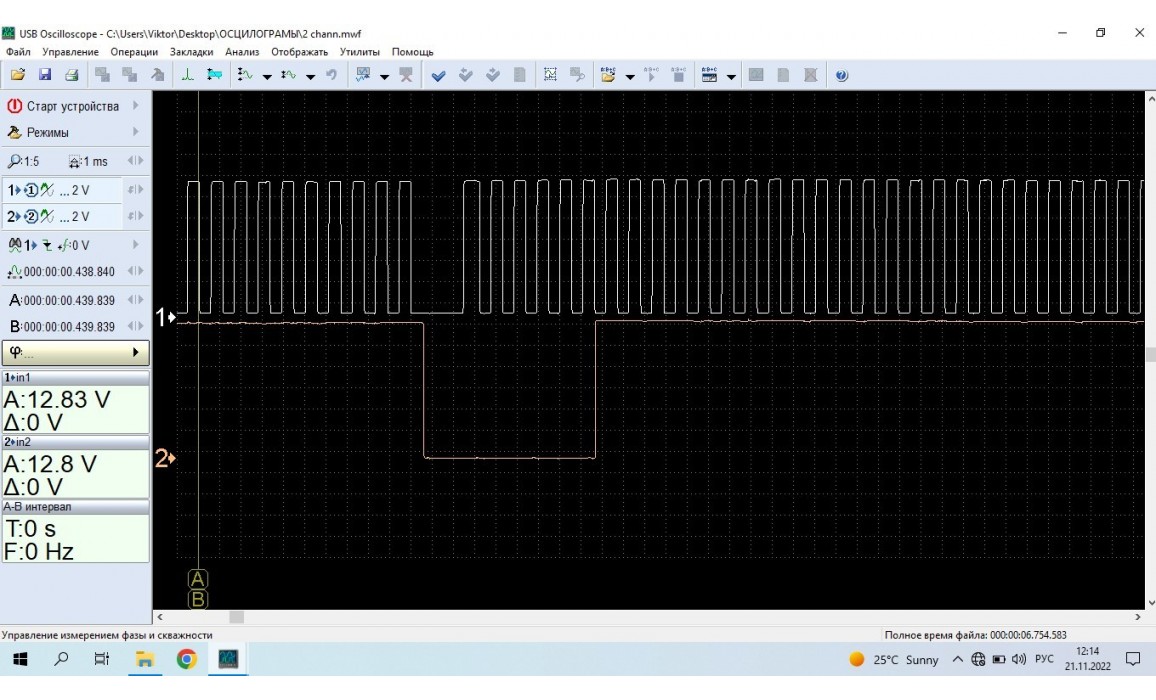Viewport: 1156px width, 700px height.
Task: Click the dotted selection frame toolbar icon
Action: [550, 75]
